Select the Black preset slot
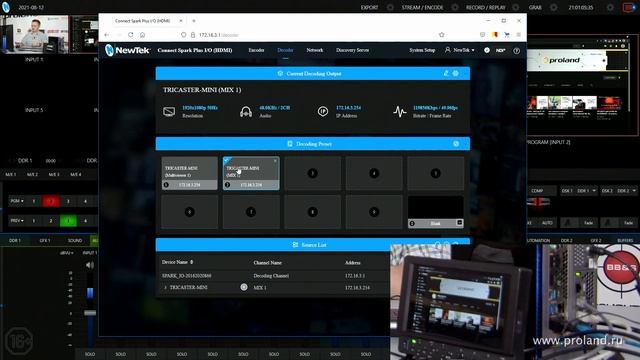 point(436,212)
